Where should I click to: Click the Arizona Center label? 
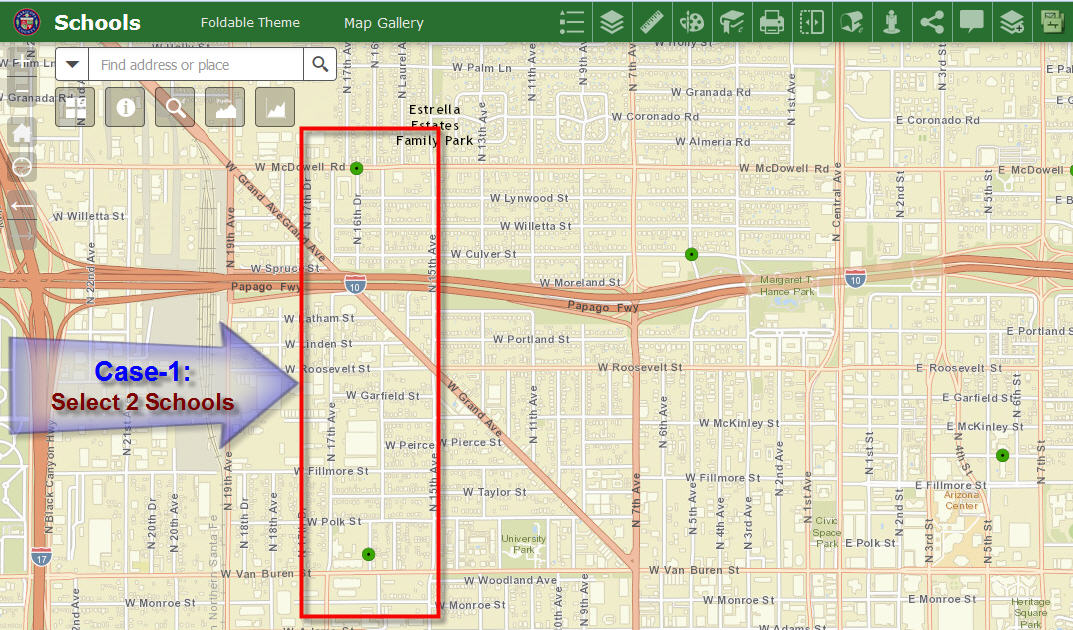(961, 500)
